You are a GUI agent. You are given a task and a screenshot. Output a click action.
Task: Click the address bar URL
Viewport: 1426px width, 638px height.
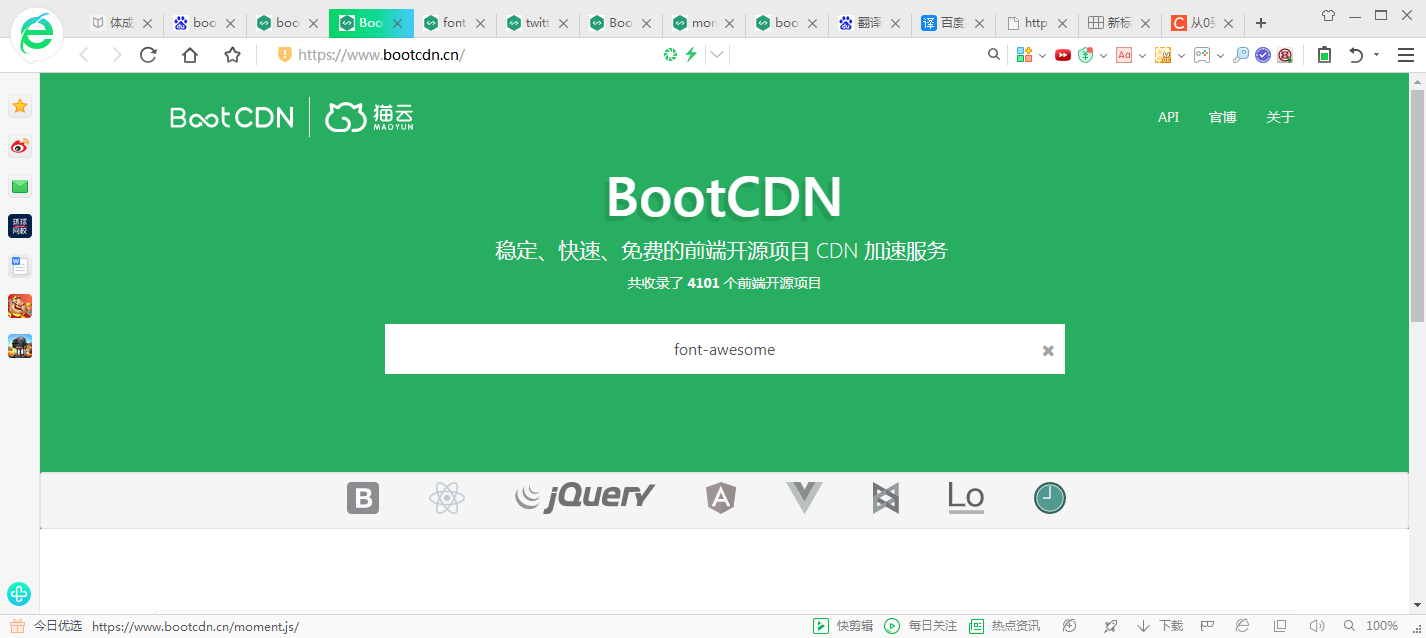(x=381, y=55)
